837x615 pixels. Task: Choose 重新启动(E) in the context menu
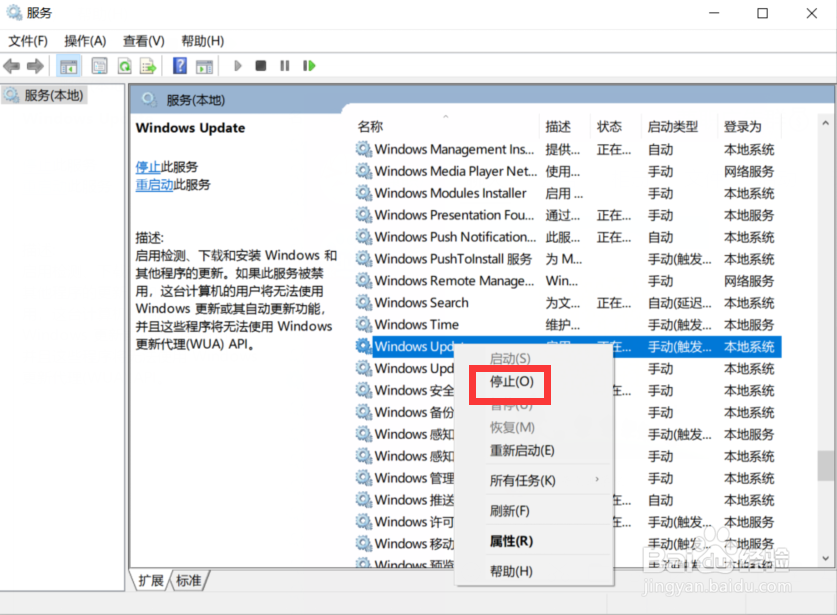coord(522,451)
